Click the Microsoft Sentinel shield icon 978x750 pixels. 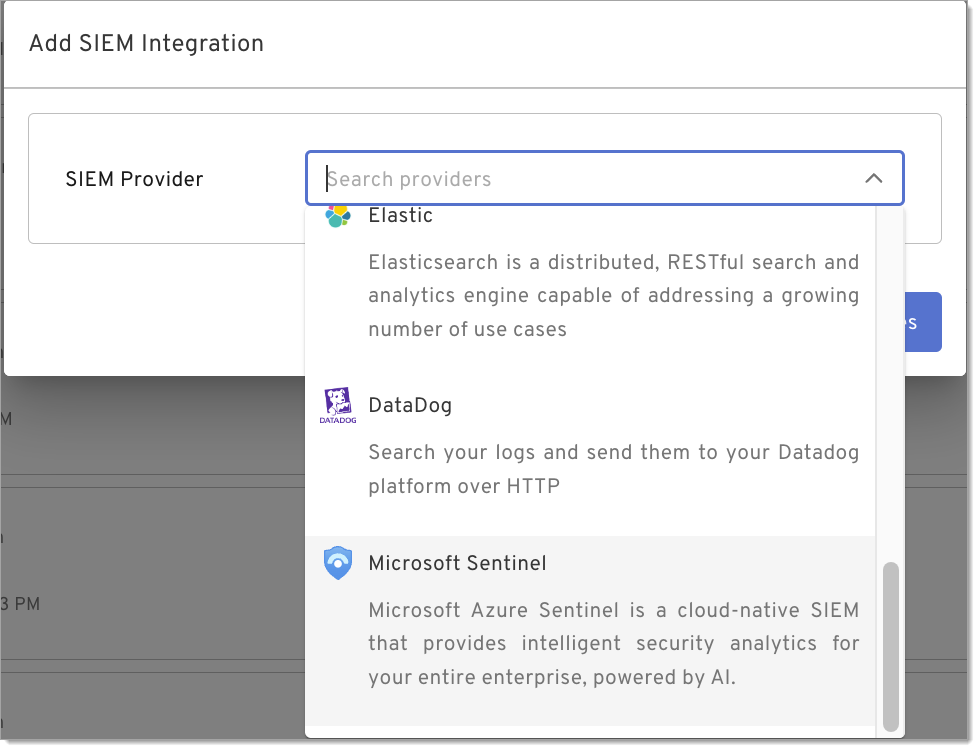(x=338, y=563)
